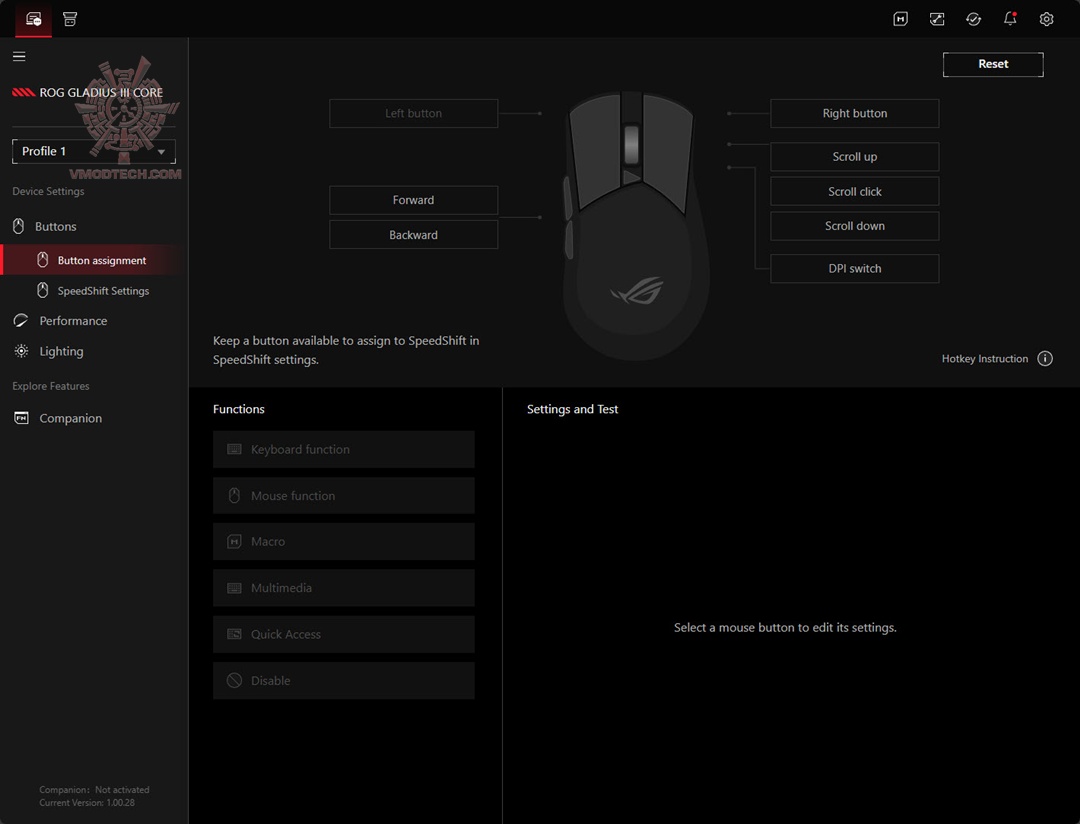Open the update center icon
This screenshot has width=1080, height=824.
(x=973, y=19)
